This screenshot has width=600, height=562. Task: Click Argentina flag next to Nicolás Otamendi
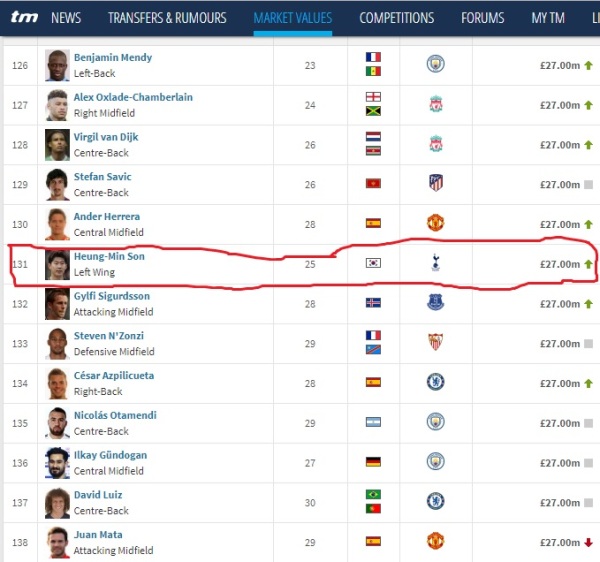tap(373, 422)
